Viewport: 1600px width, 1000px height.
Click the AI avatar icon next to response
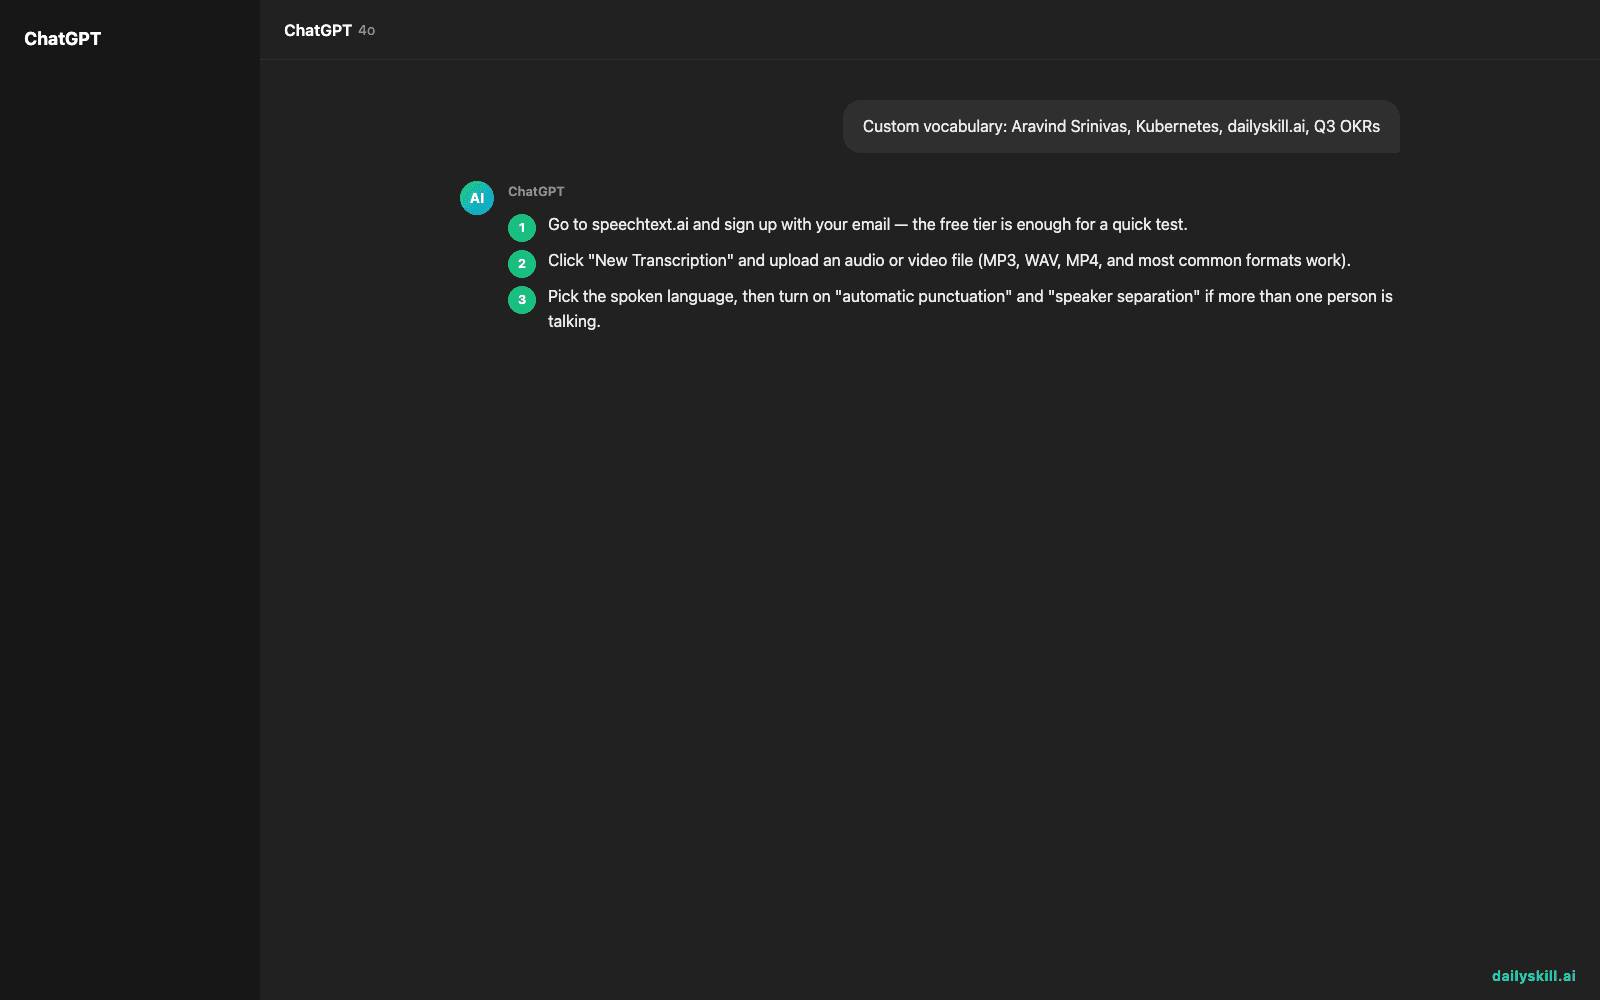[477, 198]
